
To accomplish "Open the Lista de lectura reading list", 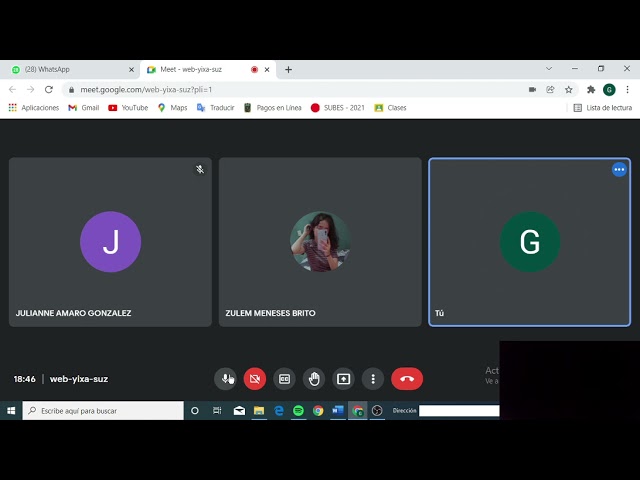I will [603, 108].
